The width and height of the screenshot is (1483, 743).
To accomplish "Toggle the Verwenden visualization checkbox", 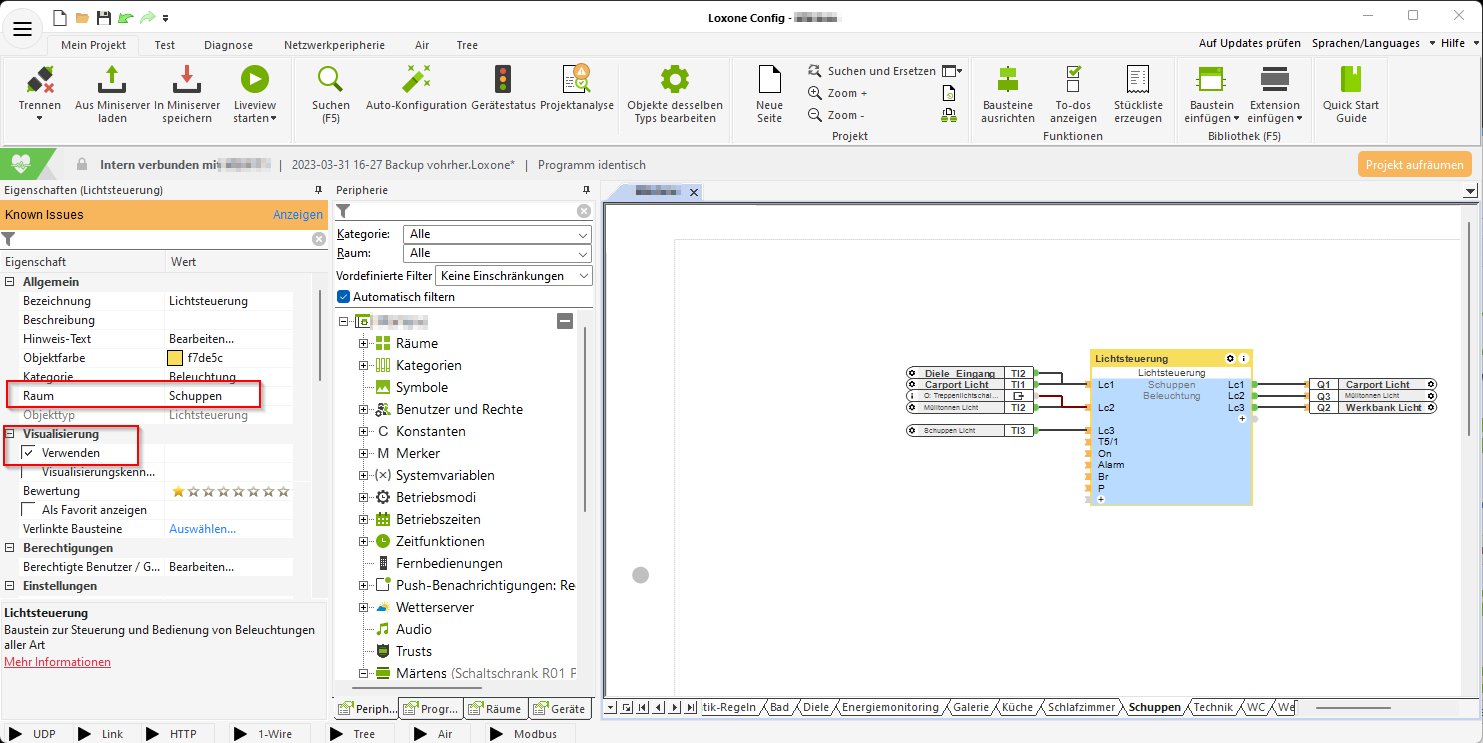I will (29, 453).
